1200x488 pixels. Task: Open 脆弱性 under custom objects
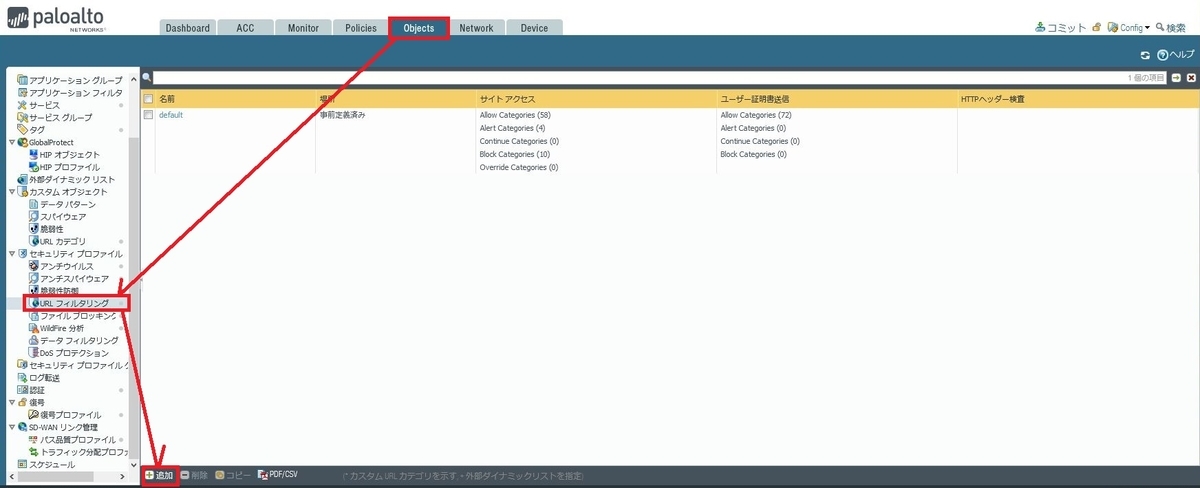[x=45, y=229]
